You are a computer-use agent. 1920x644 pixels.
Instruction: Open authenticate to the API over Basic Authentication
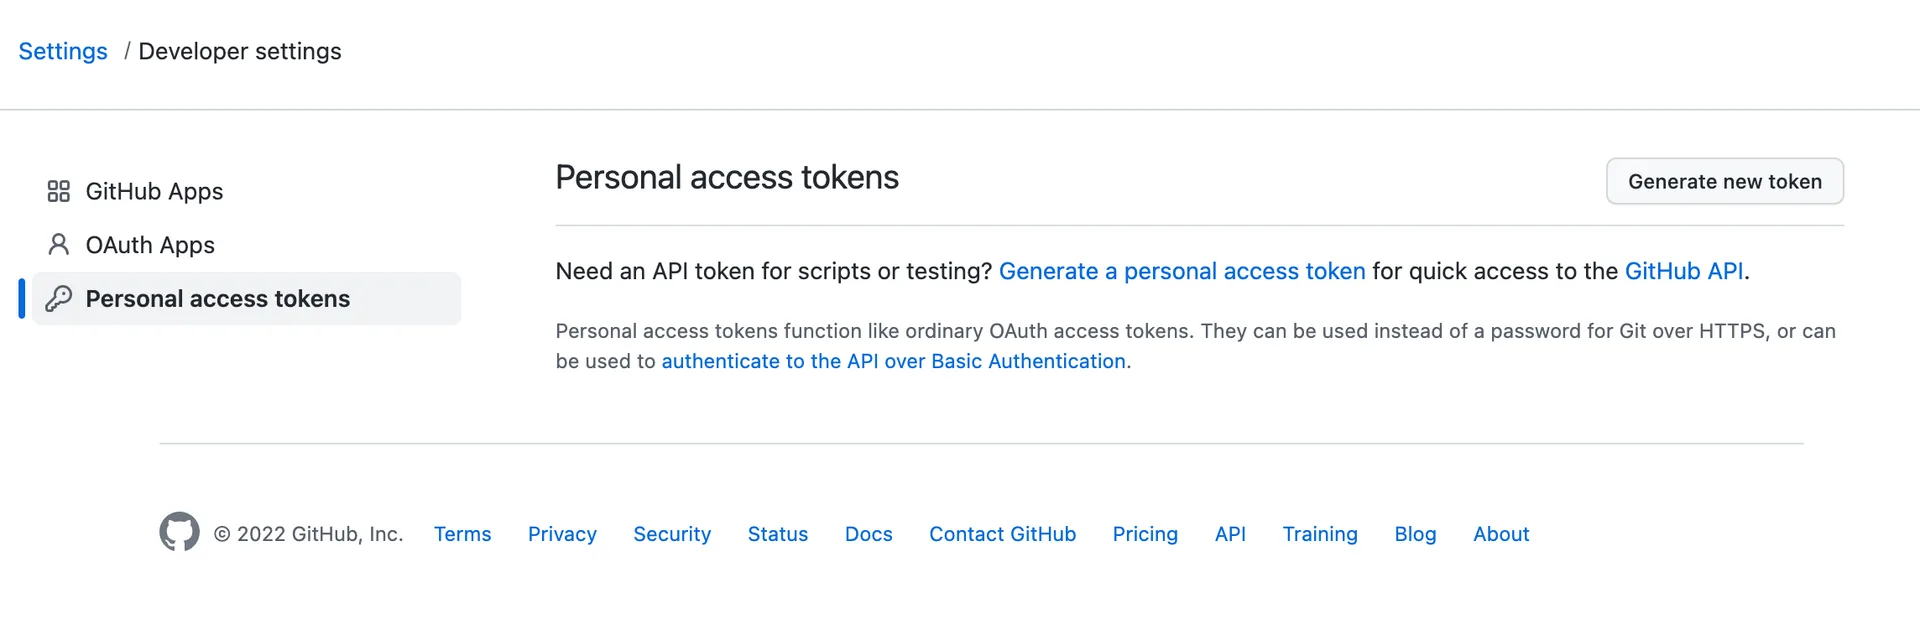coord(894,361)
